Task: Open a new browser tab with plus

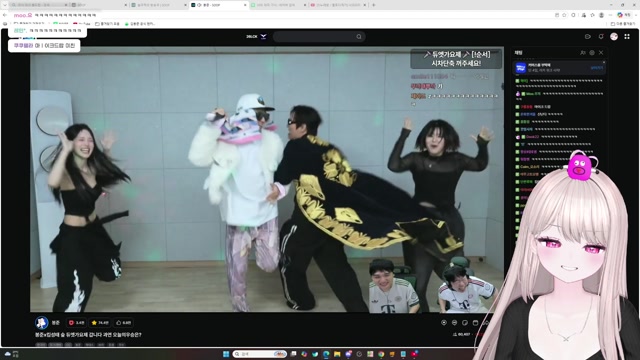Action: pyautogui.click(x=373, y=5)
